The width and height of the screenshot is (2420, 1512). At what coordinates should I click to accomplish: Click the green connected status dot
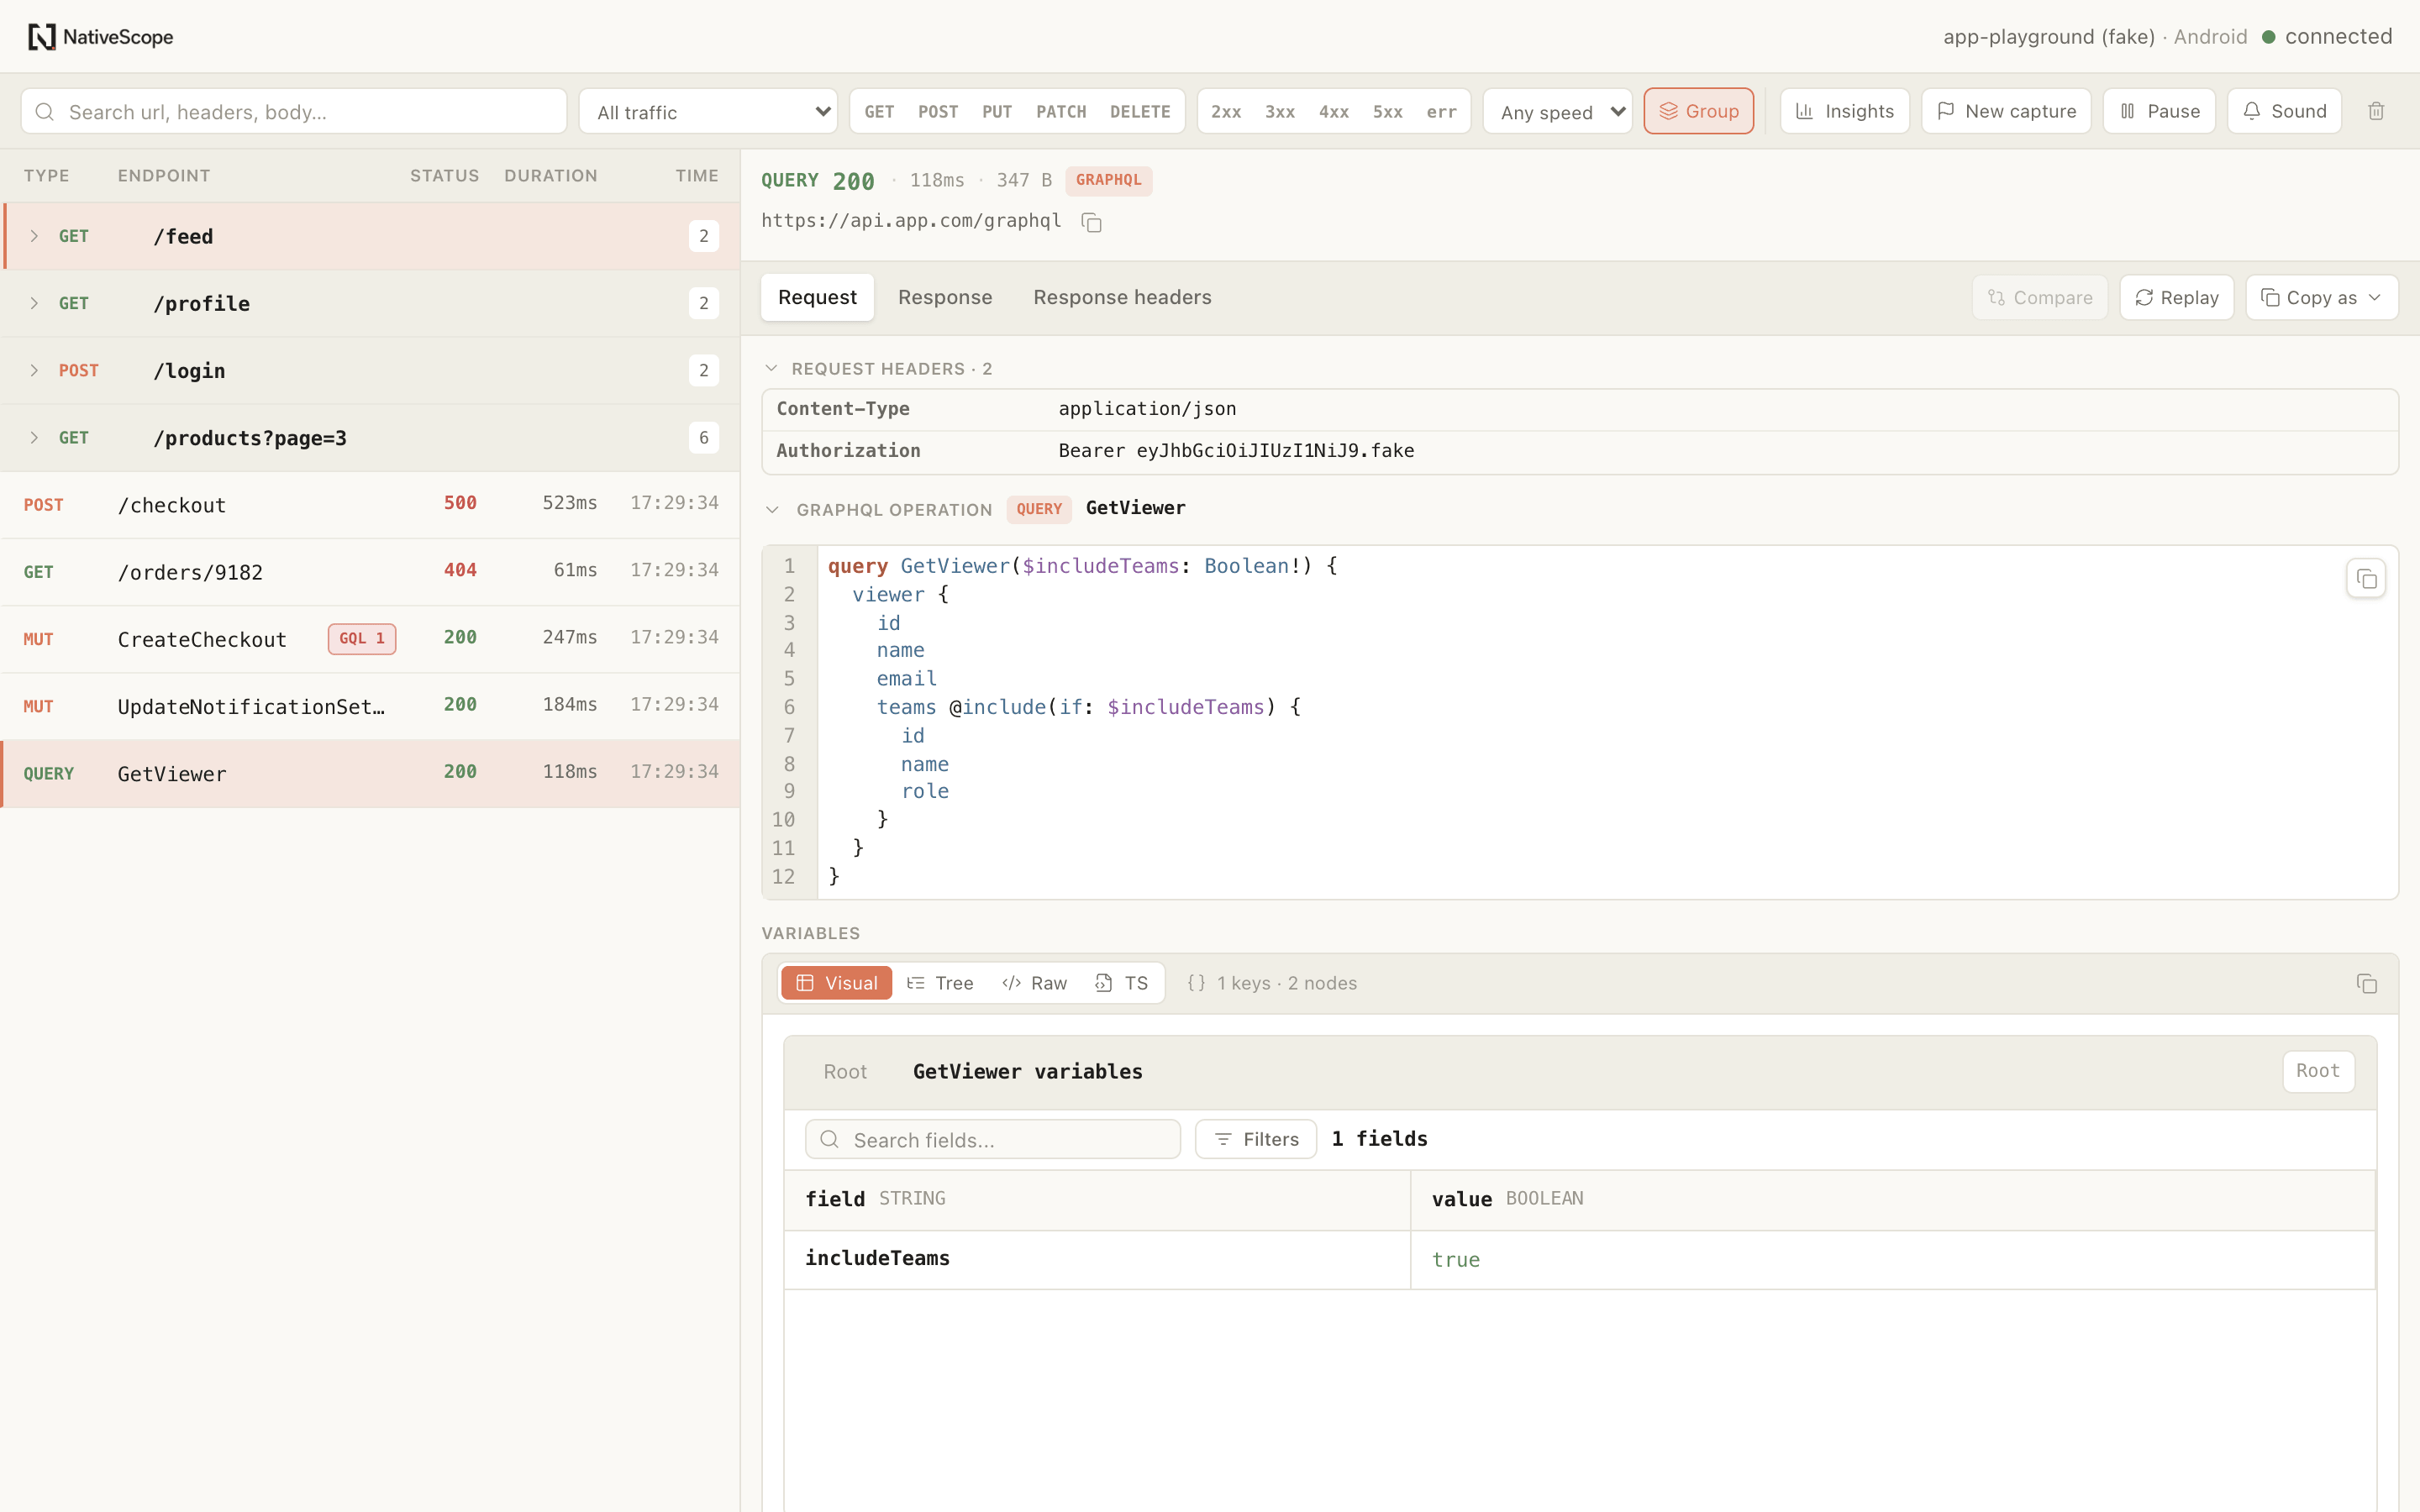(x=2269, y=37)
